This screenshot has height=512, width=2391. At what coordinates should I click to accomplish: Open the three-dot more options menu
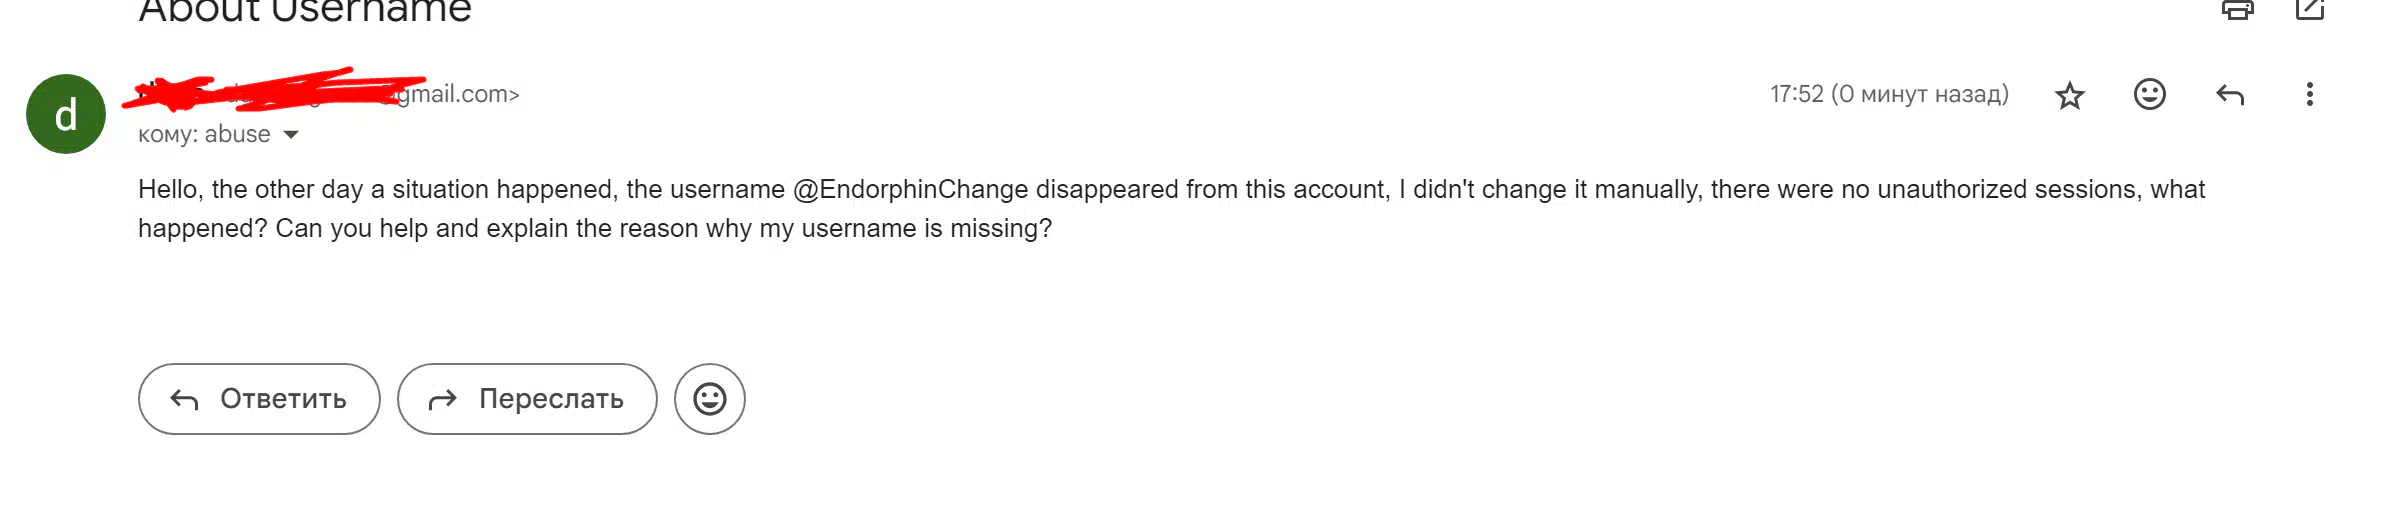point(2310,94)
